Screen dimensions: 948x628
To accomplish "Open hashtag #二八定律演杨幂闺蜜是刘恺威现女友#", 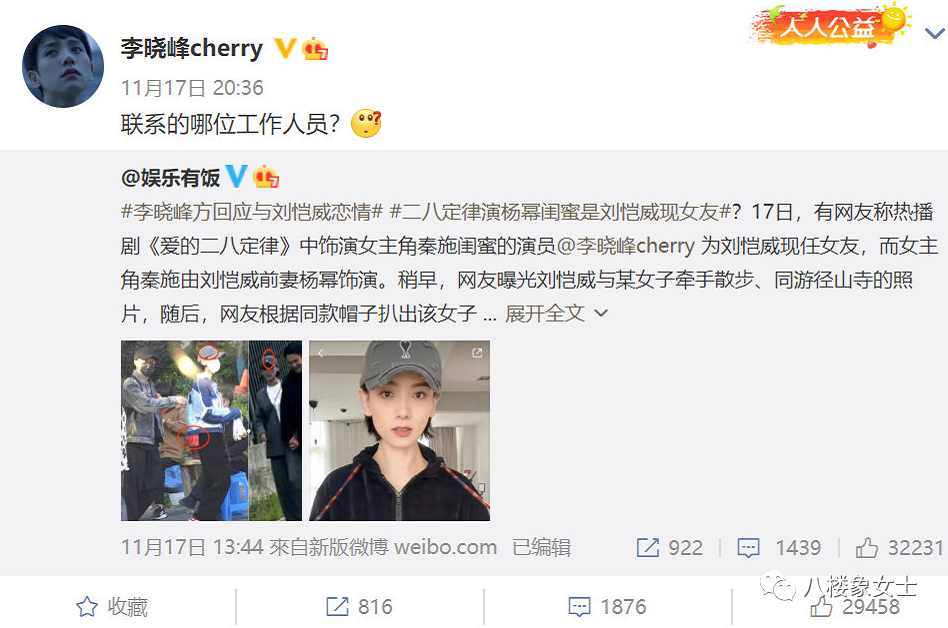I will [x=560, y=212].
